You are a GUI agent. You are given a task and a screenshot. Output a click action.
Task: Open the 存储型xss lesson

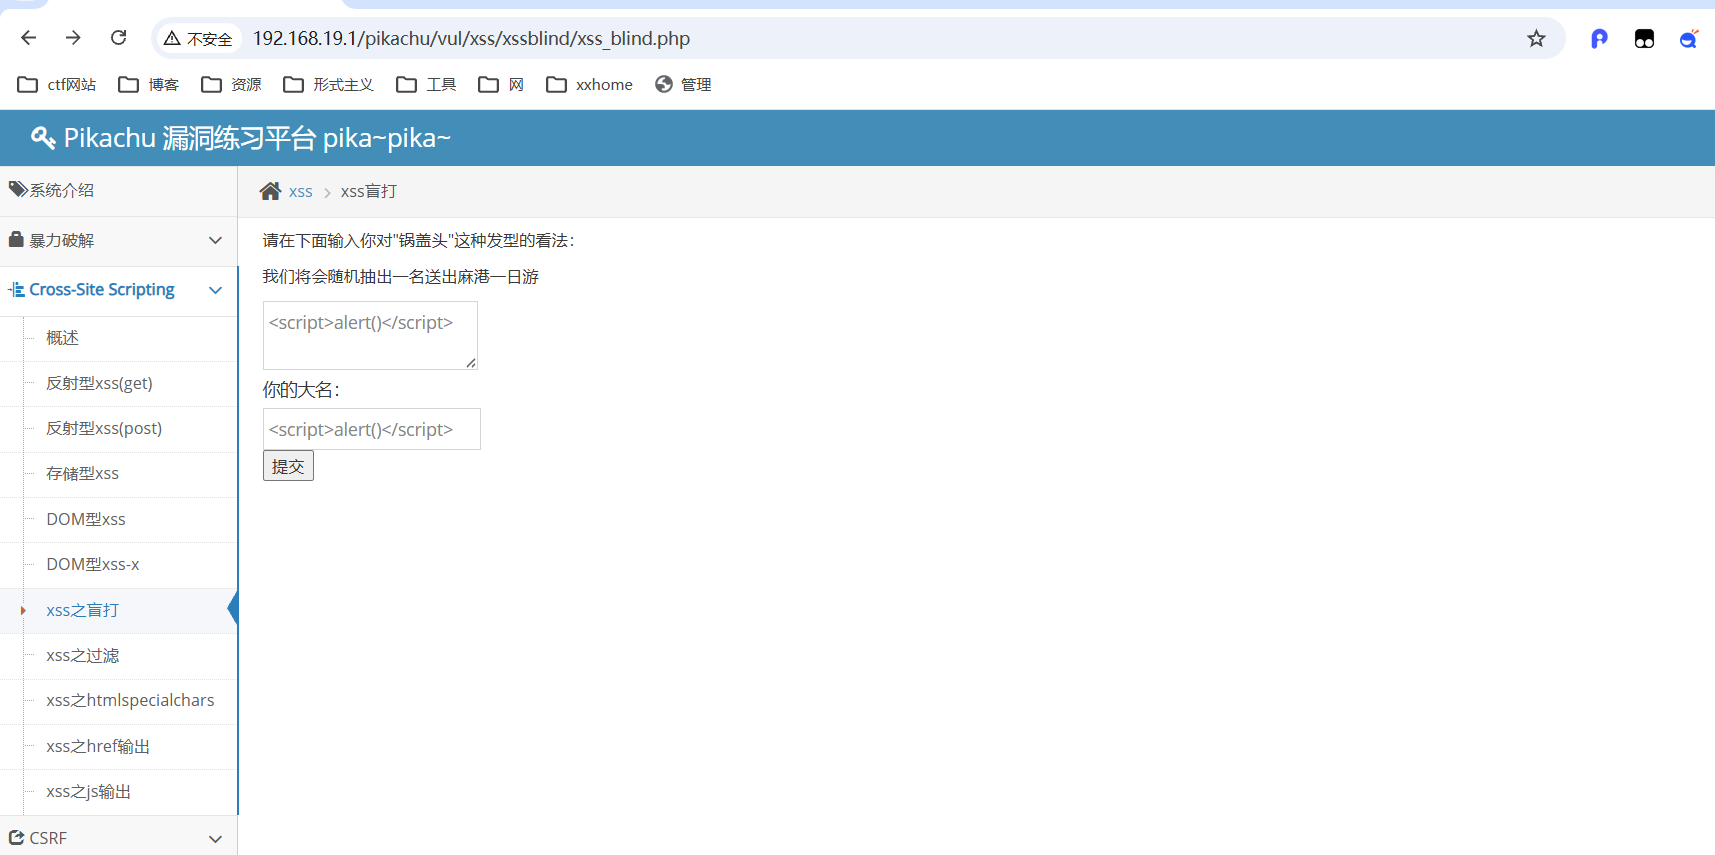point(82,473)
